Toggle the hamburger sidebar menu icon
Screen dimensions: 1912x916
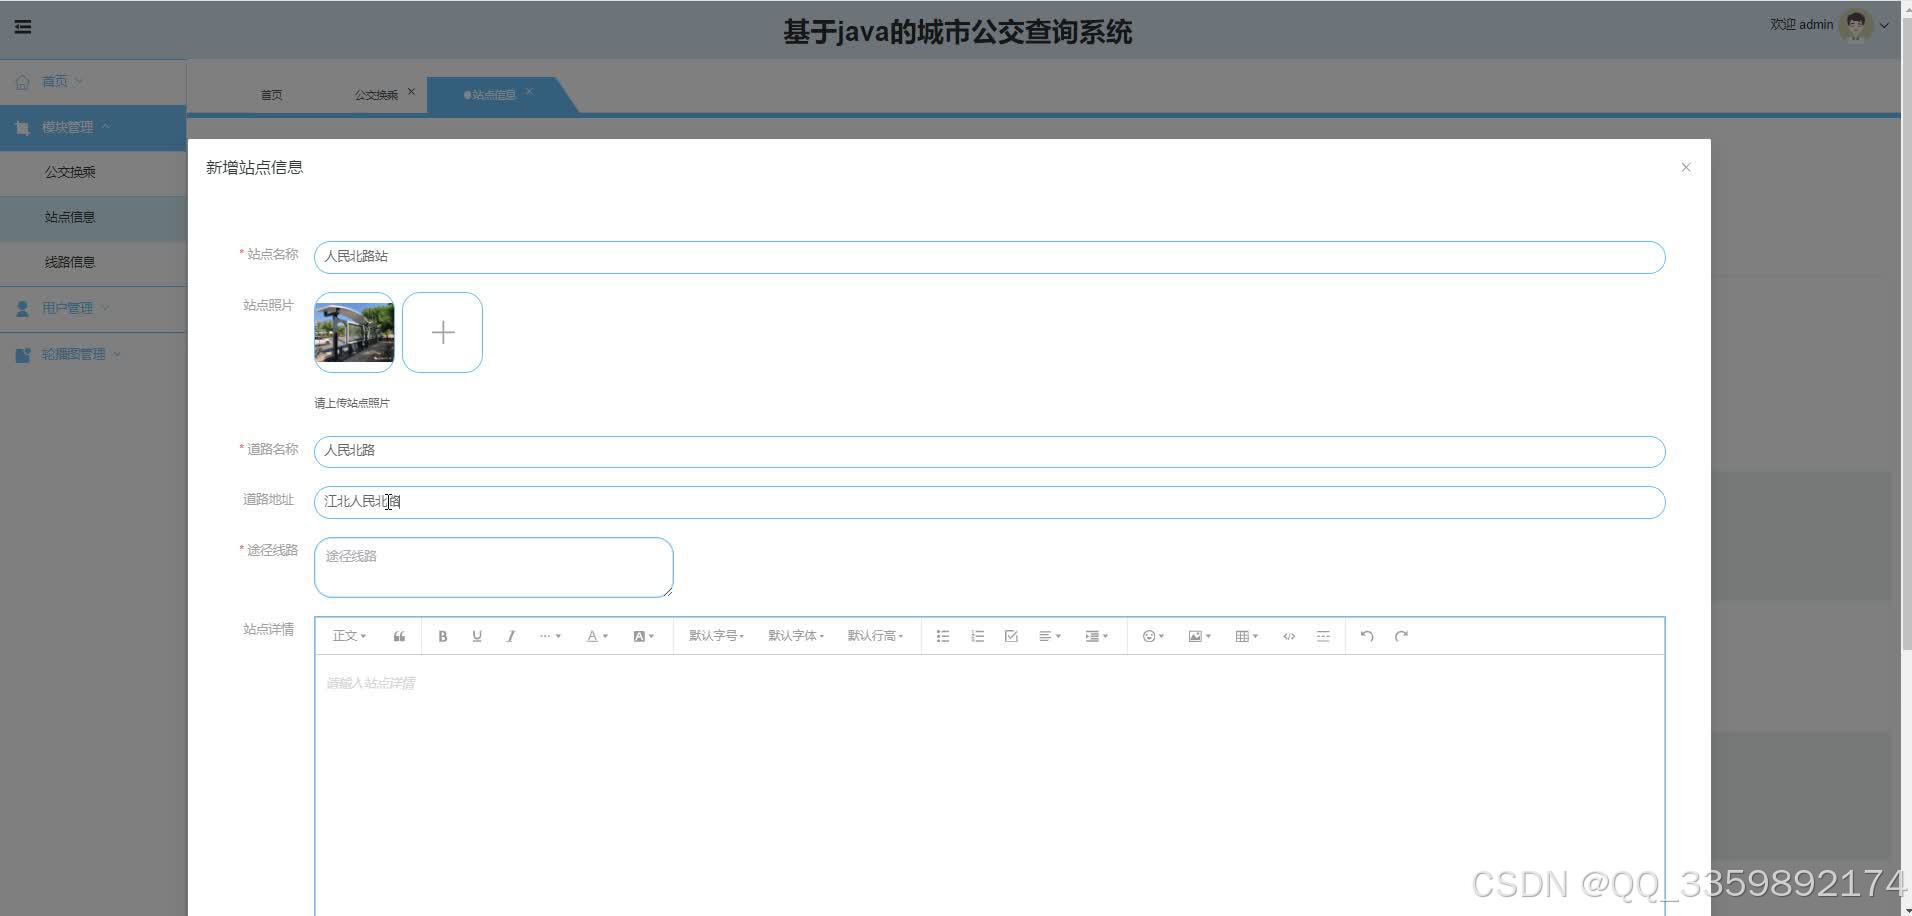[23, 27]
